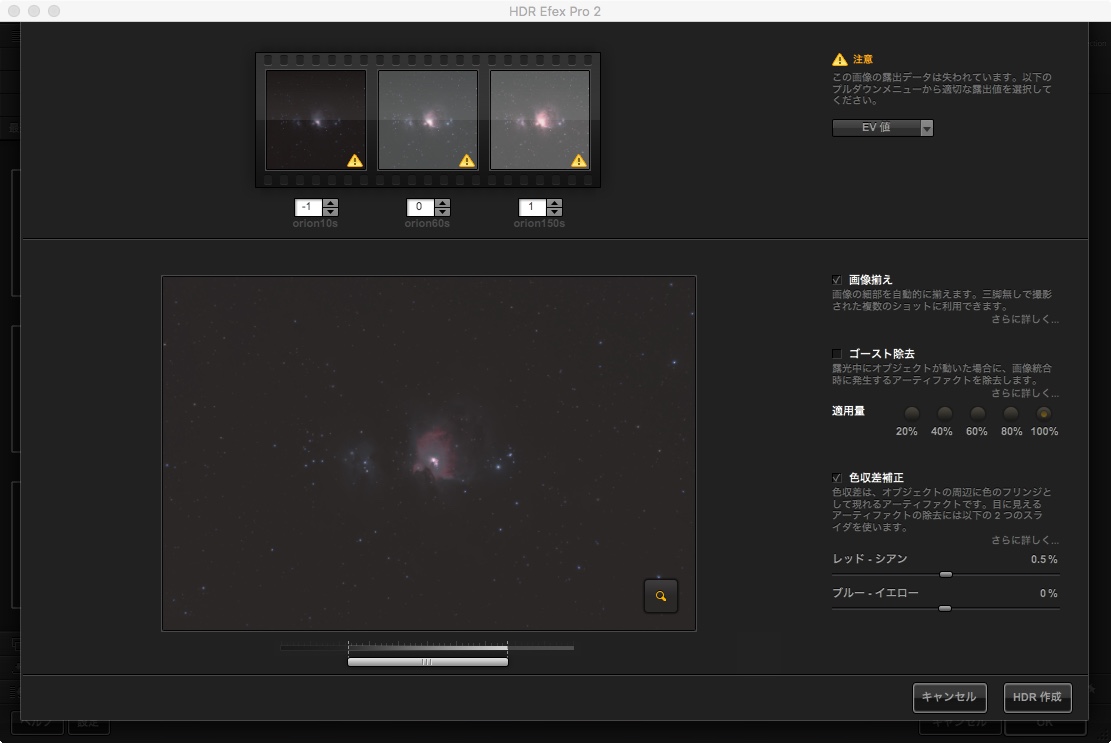Click the 0 % blue-yellow value
The height and width of the screenshot is (743, 1111).
(x=1049, y=594)
